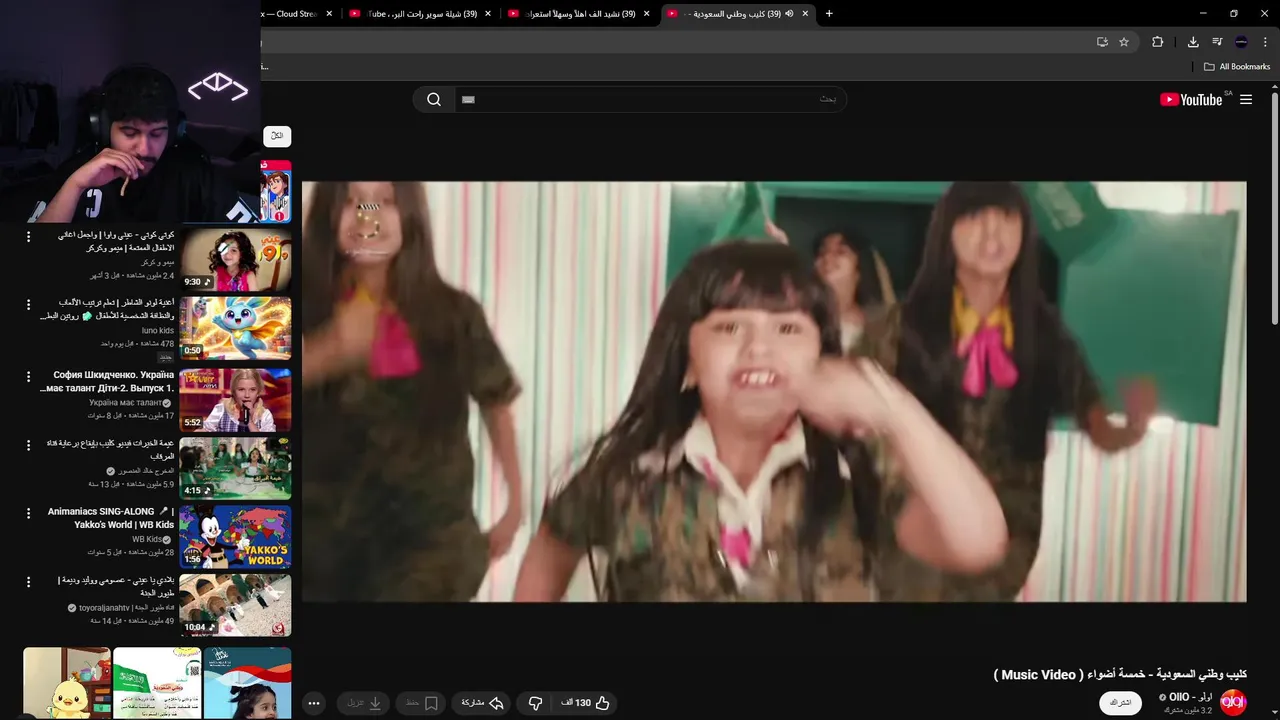Image resolution: width=1280 pixels, height=720 pixels.
Task: Like the video with 130K thumbs up
Action: click(x=586, y=703)
